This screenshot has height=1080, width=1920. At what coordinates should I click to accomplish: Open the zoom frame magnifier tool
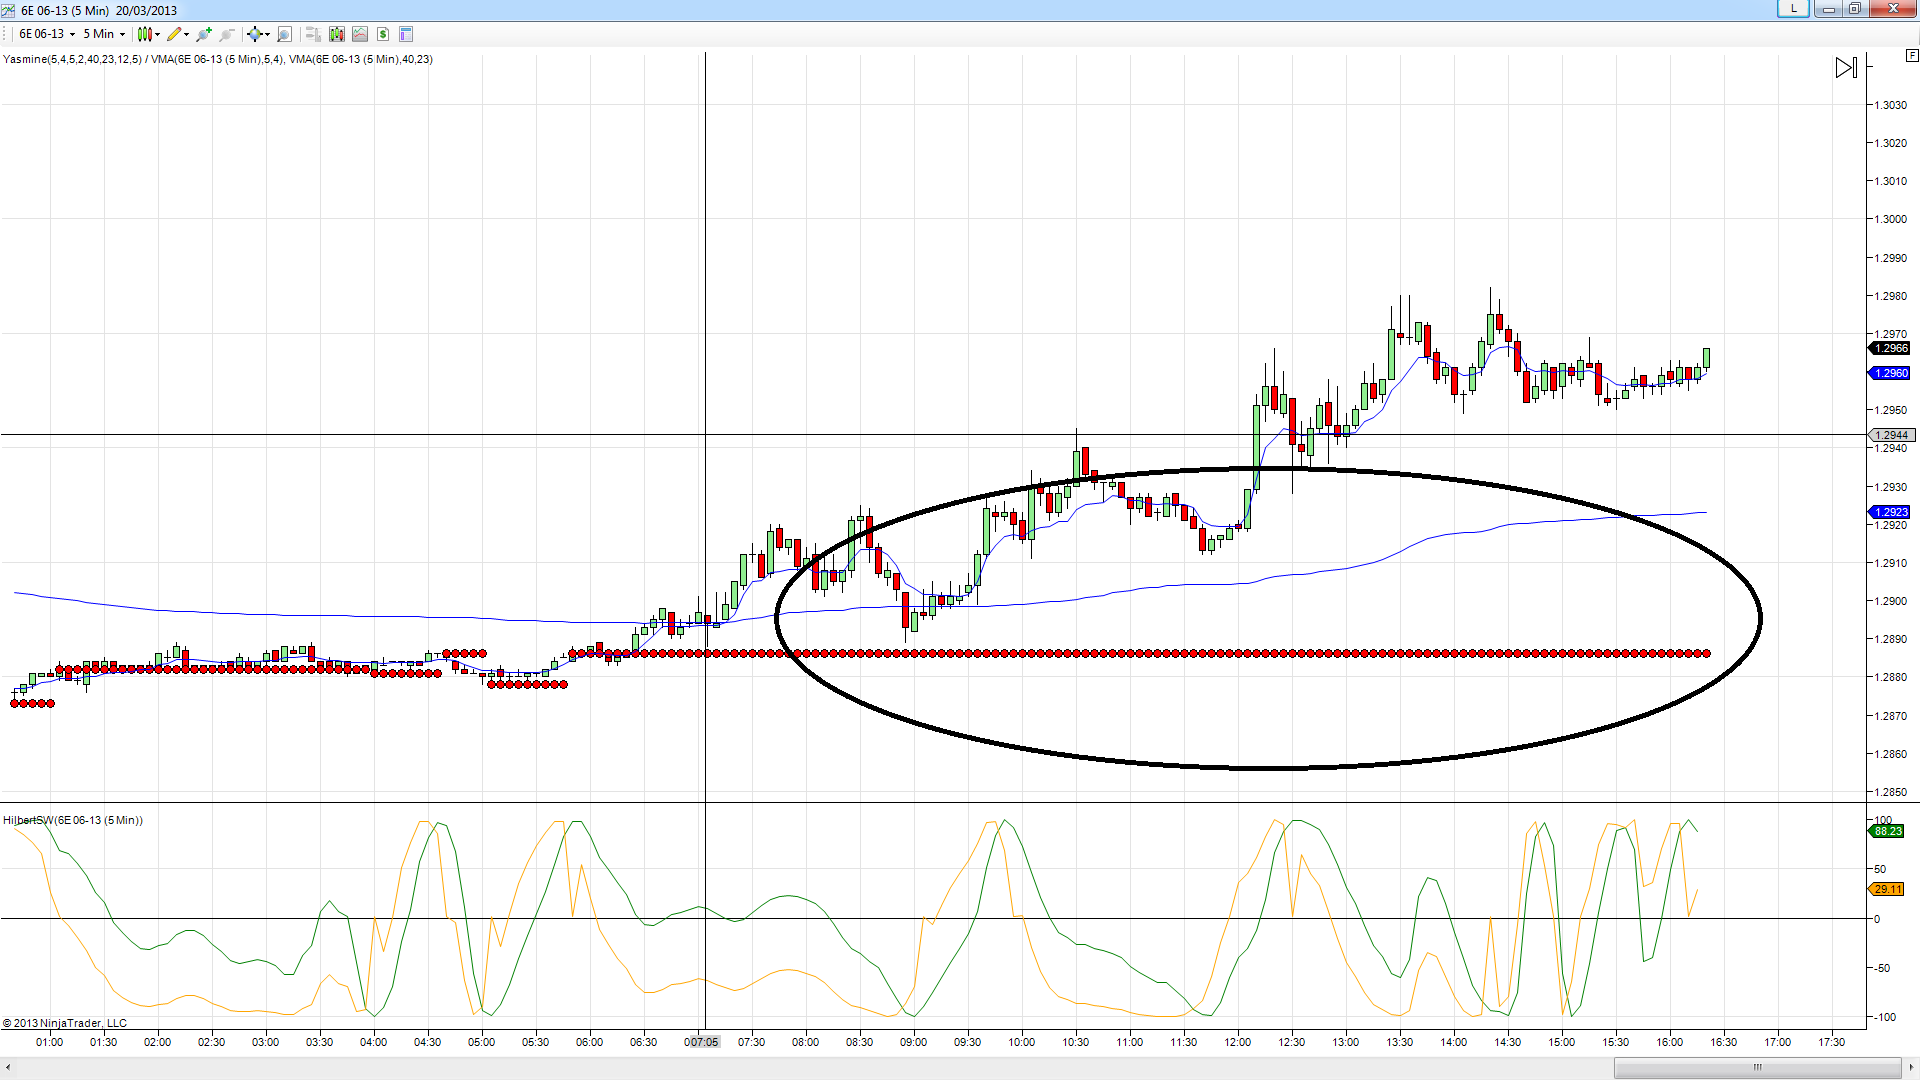tap(284, 34)
